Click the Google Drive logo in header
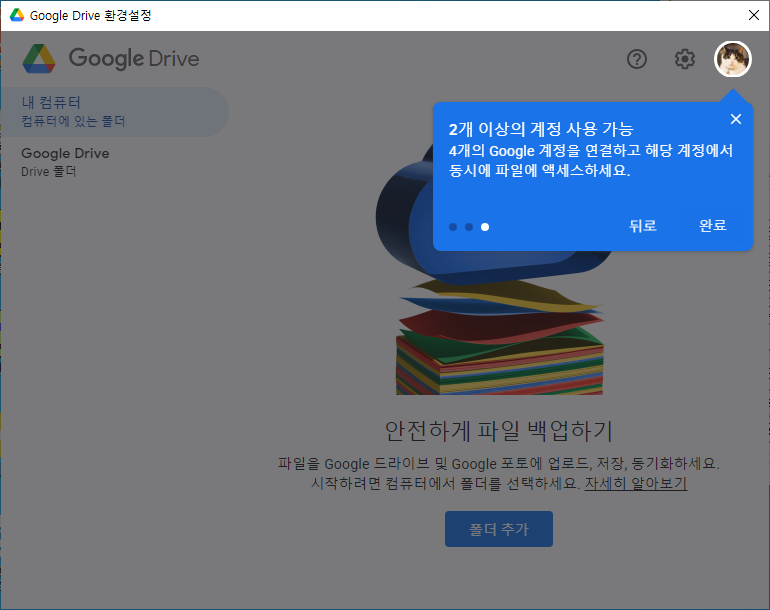 click(x=111, y=58)
